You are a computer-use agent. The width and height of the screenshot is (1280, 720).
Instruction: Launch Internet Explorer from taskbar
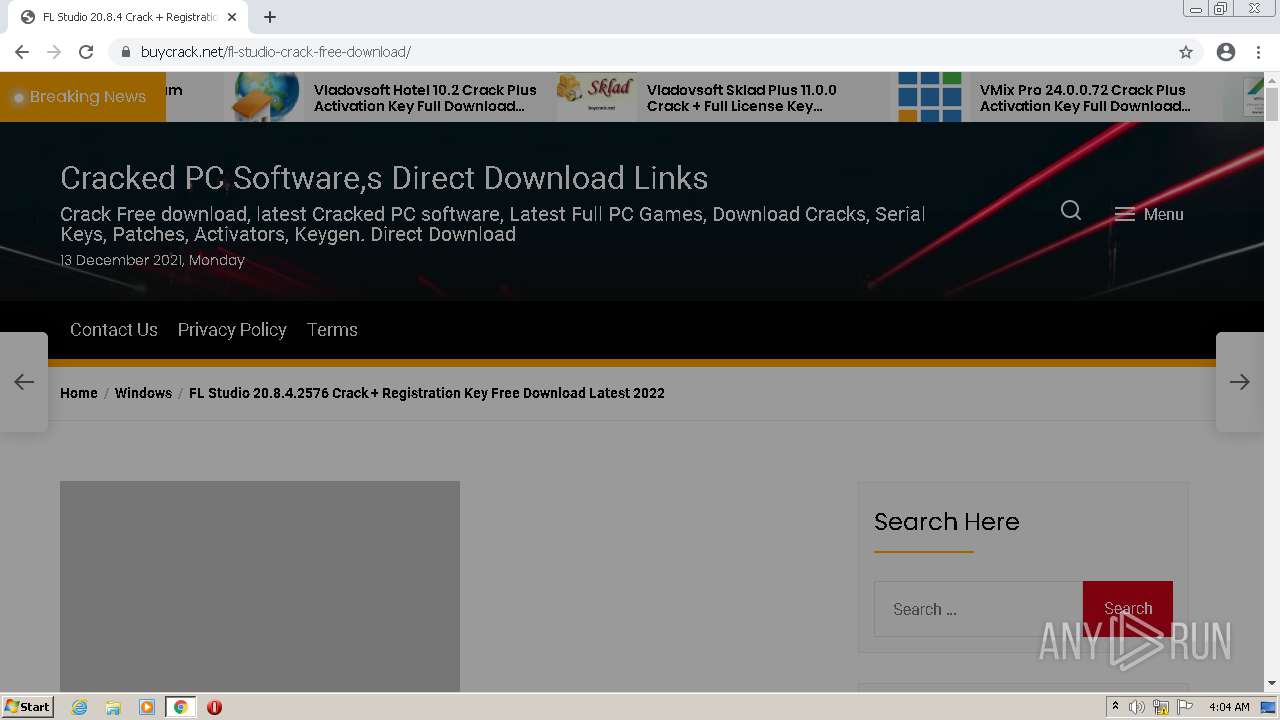[x=80, y=707]
